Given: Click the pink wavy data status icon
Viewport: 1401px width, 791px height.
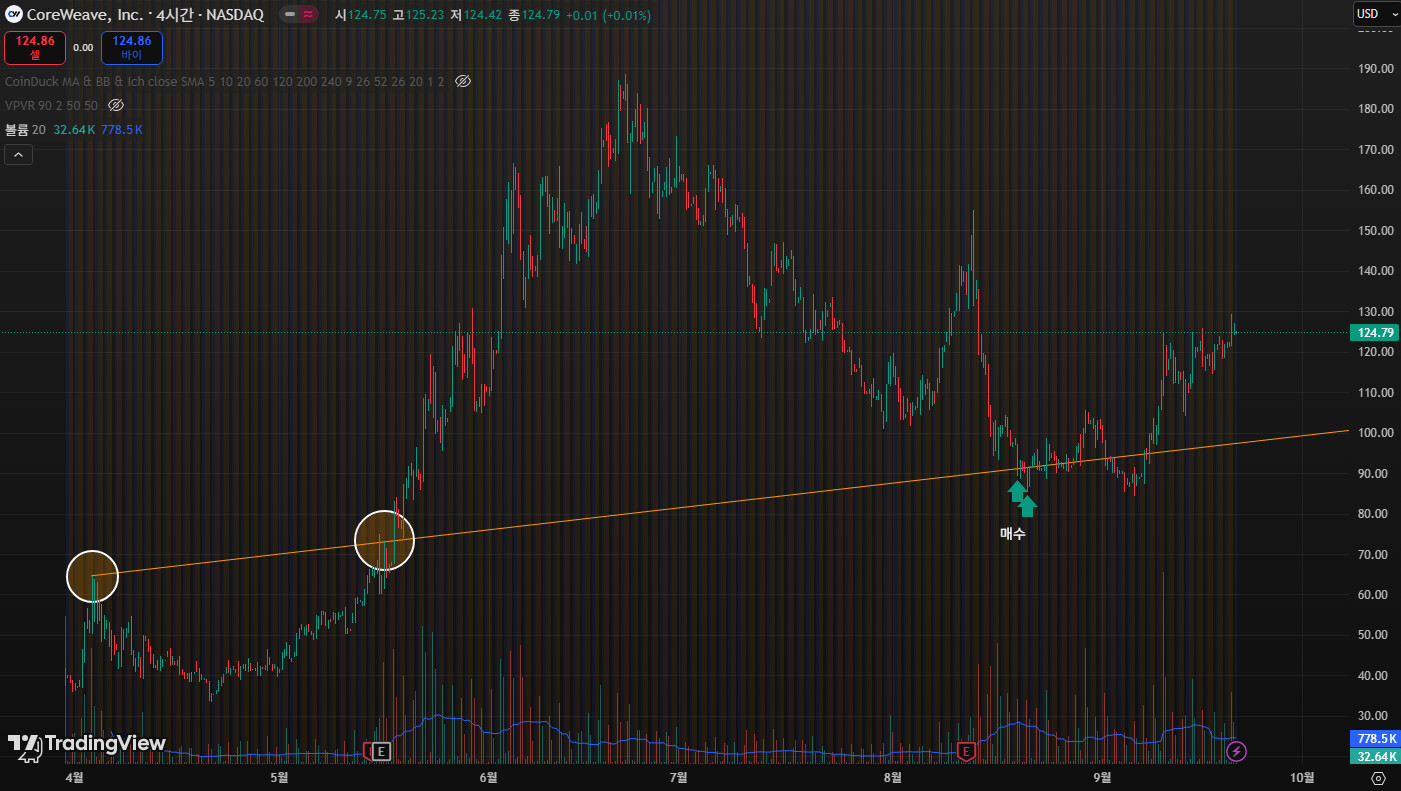Looking at the screenshot, I should tap(308, 15).
